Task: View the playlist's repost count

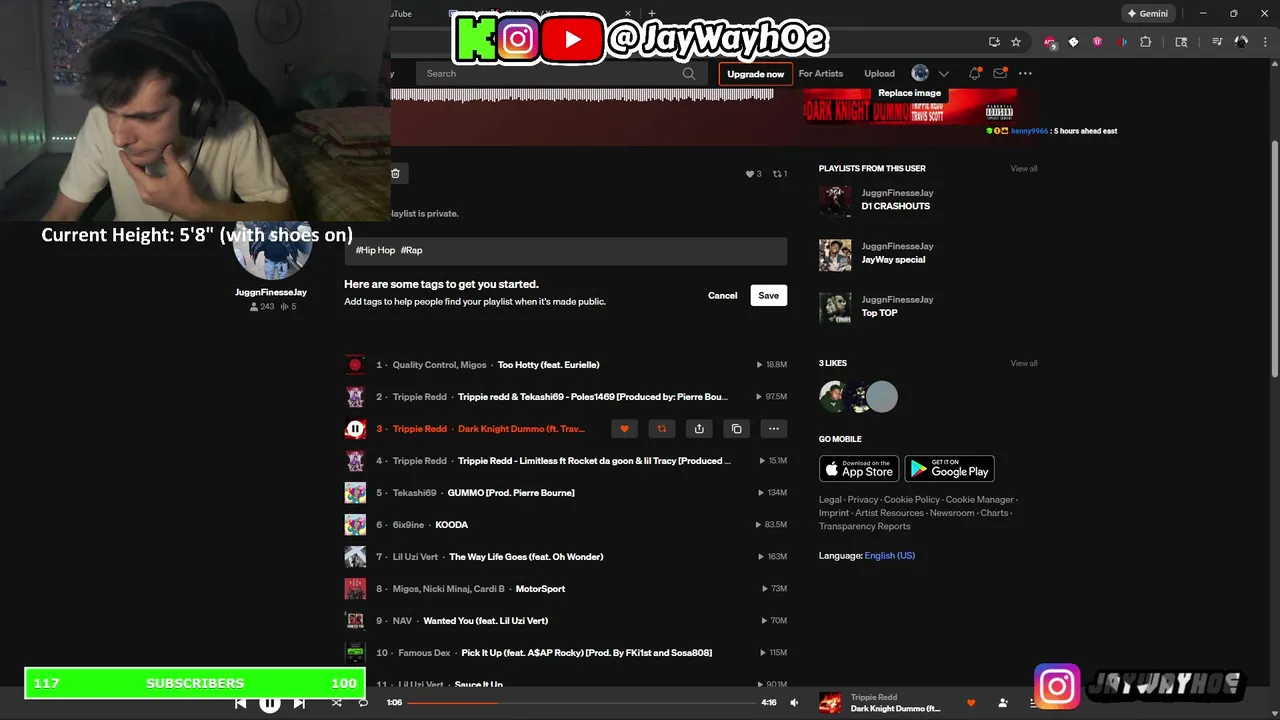Action: 780,174
